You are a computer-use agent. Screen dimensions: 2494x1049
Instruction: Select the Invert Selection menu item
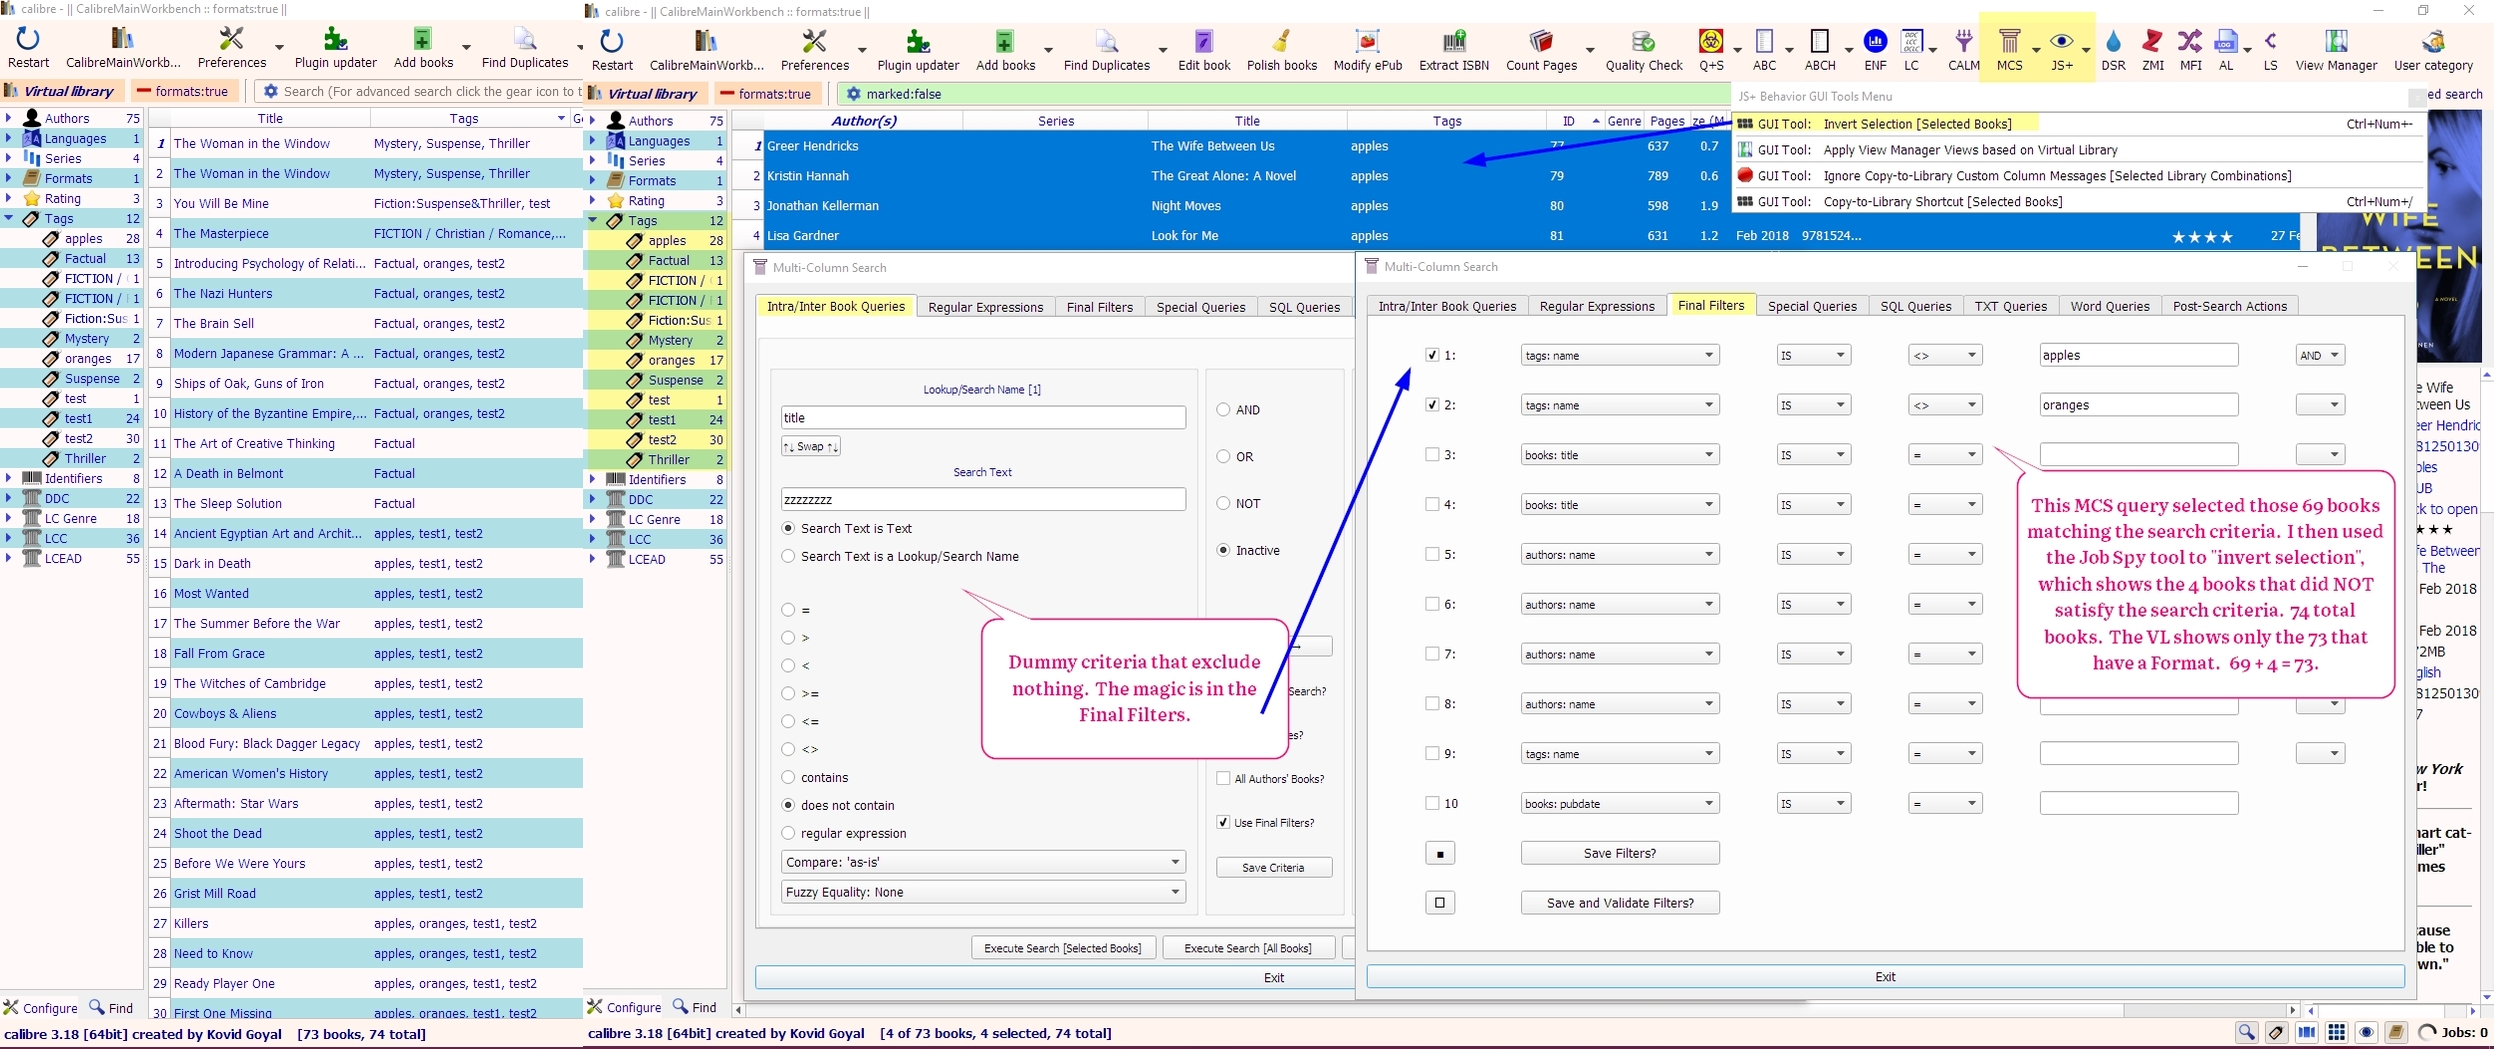coord(1916,124)
